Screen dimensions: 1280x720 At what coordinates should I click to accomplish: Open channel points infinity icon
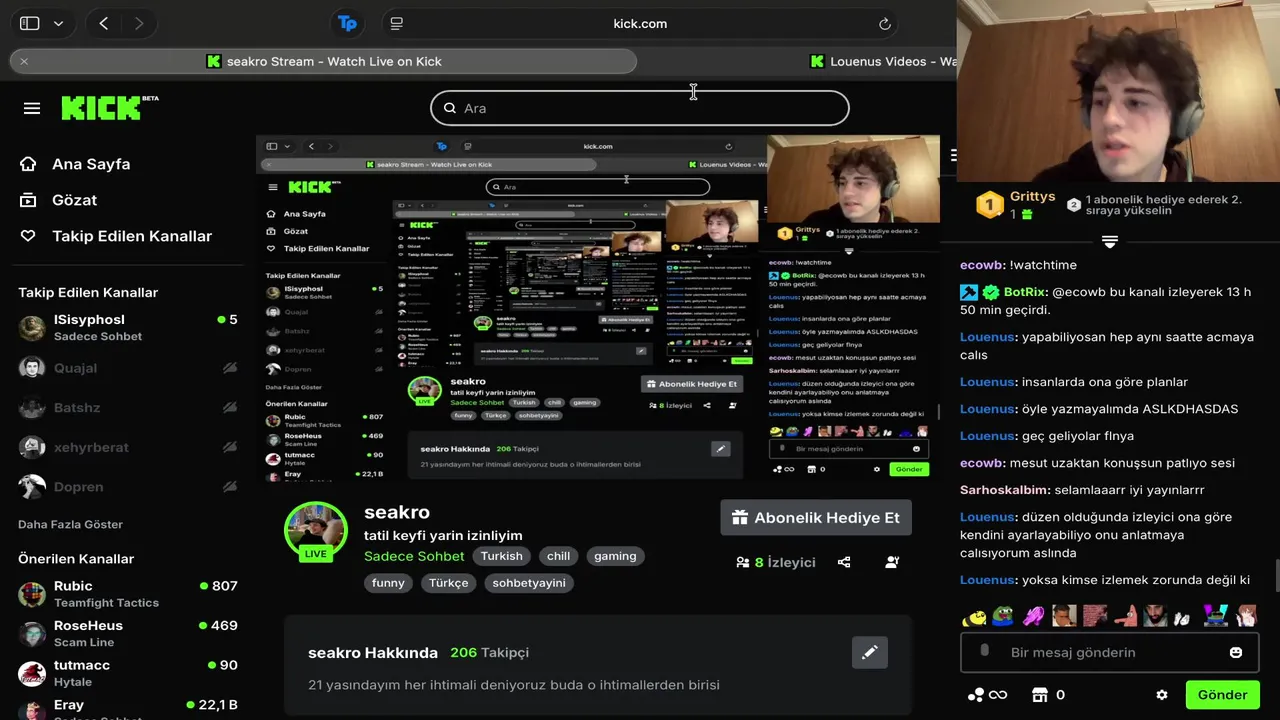(x=988, y=695)
